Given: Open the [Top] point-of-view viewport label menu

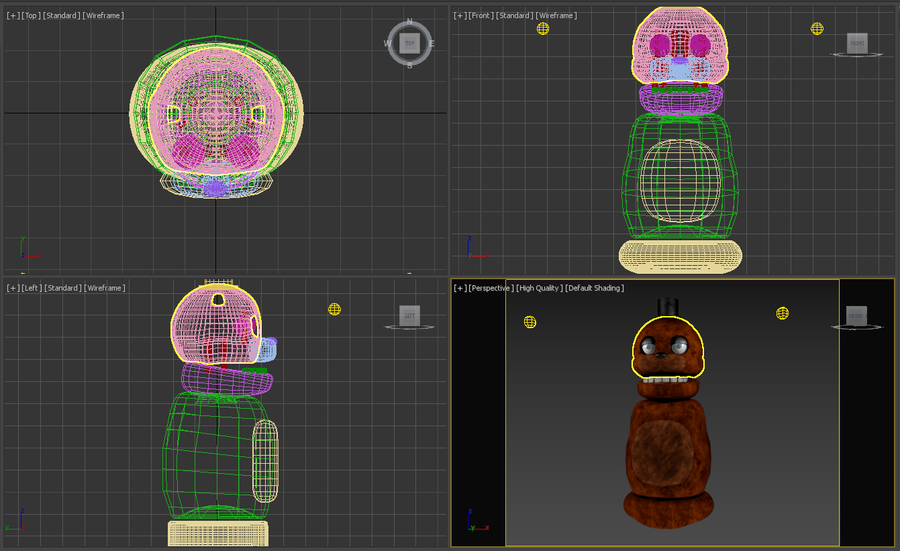Looking at the screenshot, I should 30,15.
